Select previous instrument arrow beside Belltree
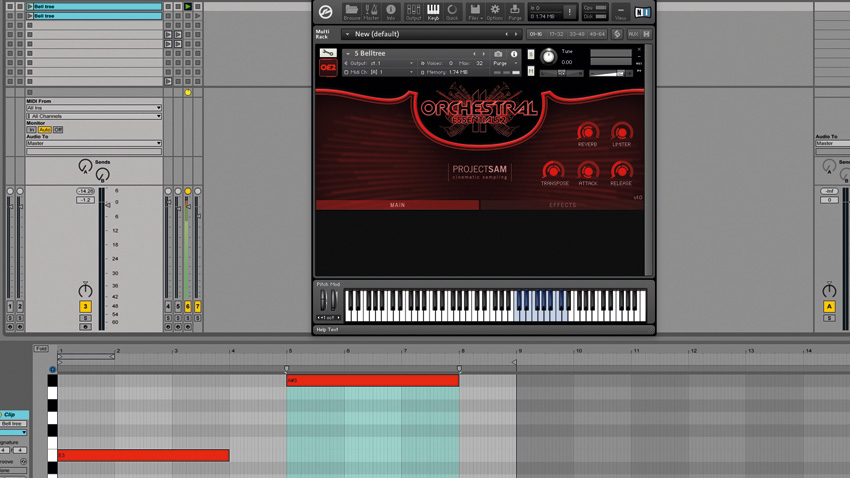The image size is (850, 478). [474, 54]
